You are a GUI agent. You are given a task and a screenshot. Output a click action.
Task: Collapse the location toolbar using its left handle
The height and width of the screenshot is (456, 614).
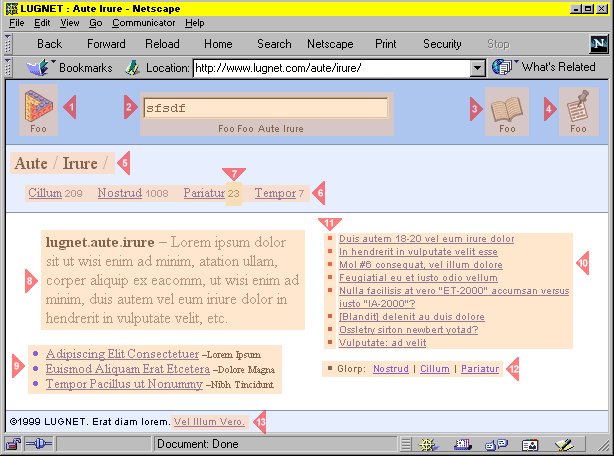pos(8,68)
